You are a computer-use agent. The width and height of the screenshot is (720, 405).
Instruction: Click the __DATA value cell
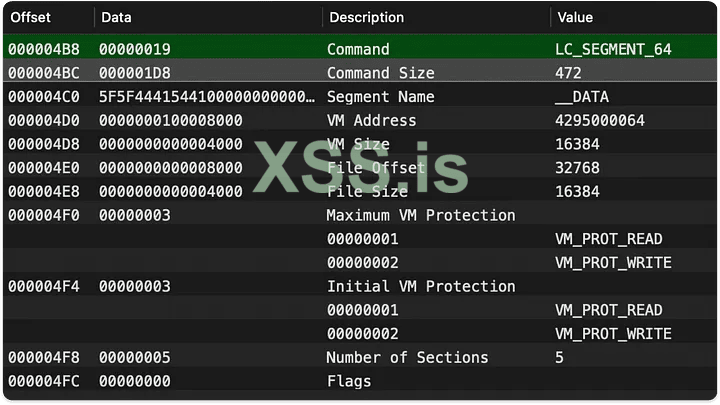[x=581, y=97]
